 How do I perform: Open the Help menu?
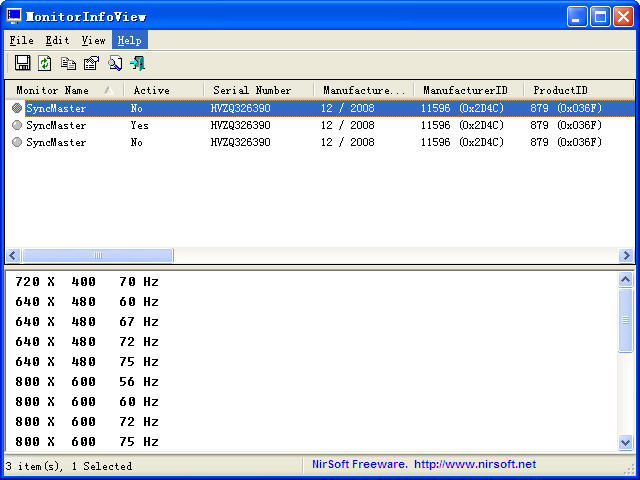point(129,40)
